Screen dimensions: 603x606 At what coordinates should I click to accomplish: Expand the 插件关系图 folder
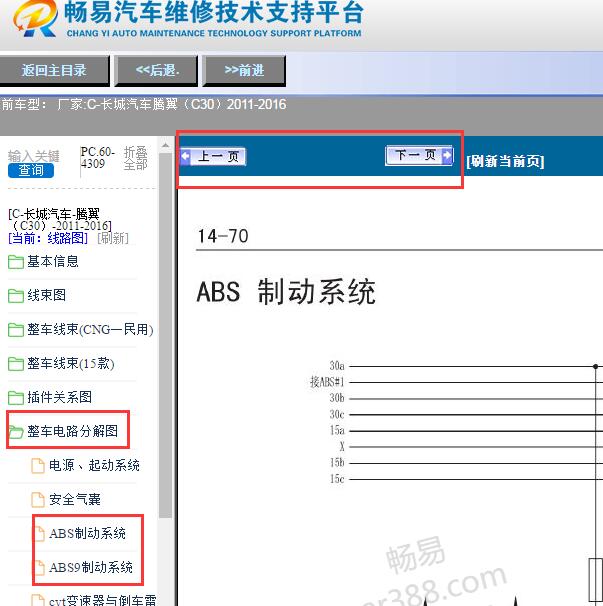pos(59,397)
